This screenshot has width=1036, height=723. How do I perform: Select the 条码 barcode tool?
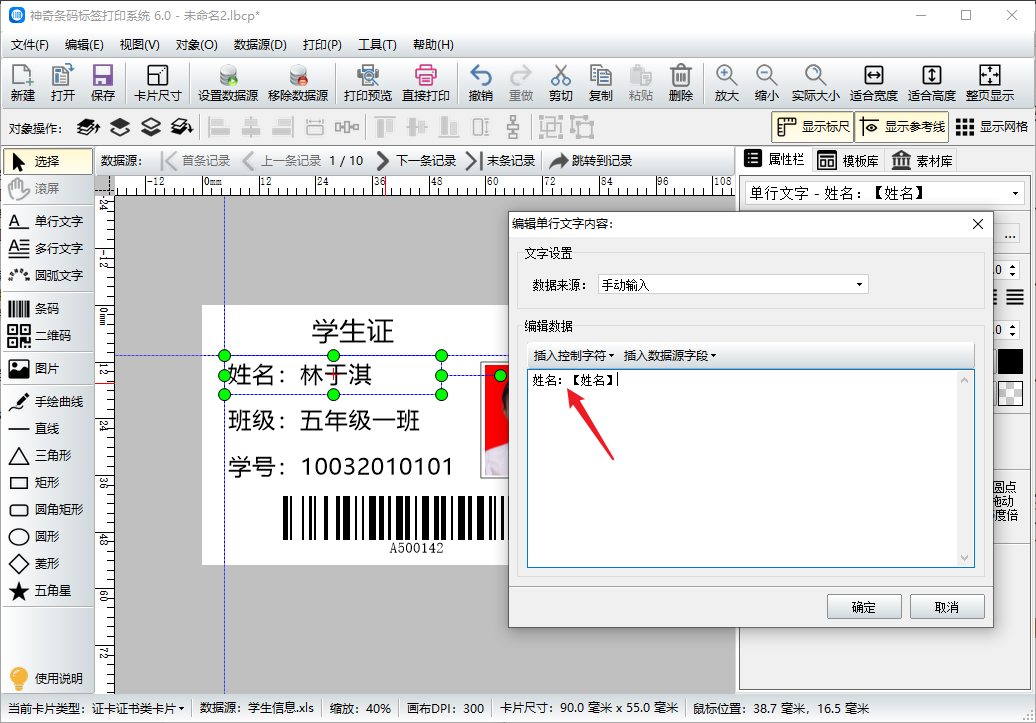(x=45, y=309)
